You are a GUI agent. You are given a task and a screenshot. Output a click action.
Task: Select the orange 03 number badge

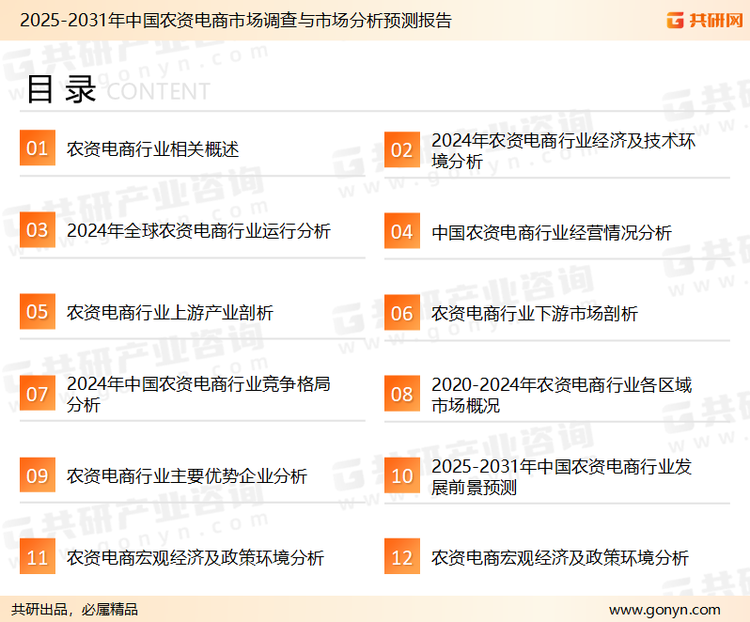pos(37,230)
